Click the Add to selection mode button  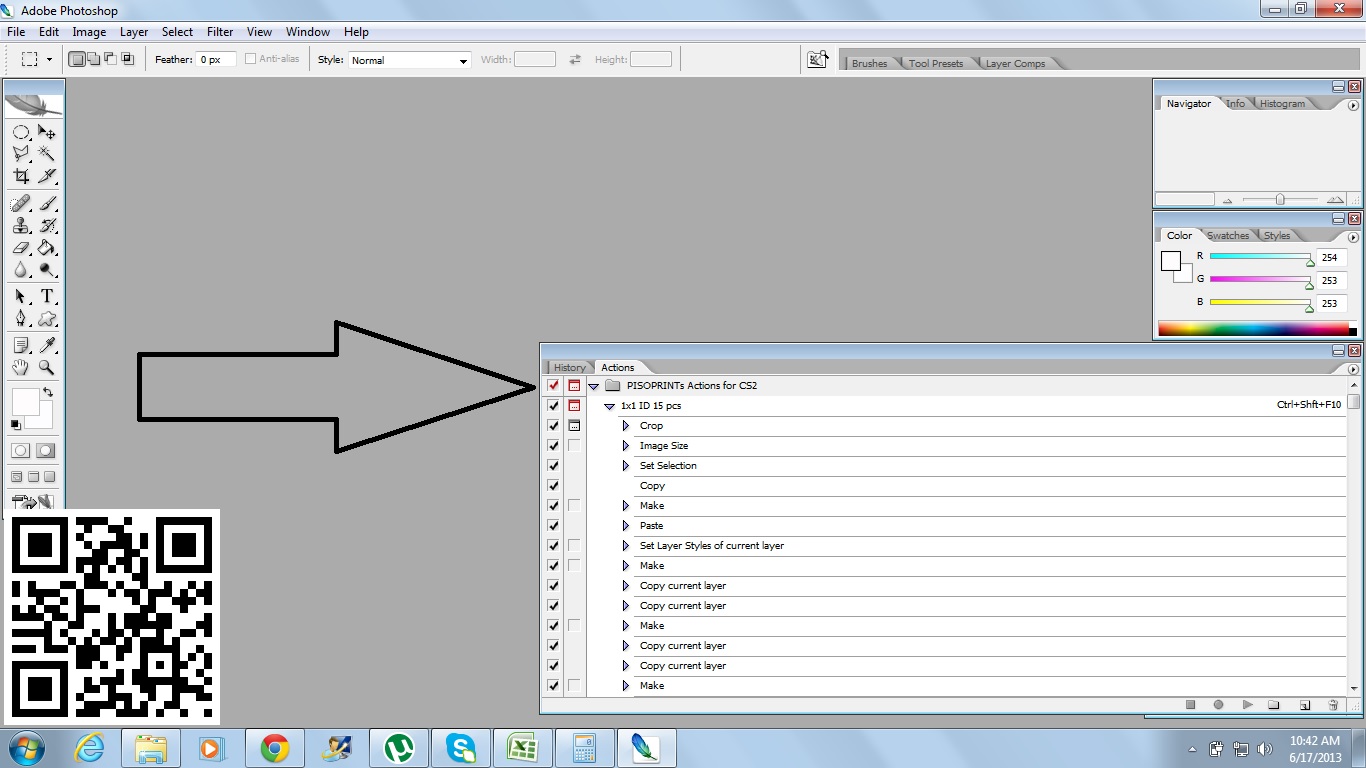coord(93,59)
